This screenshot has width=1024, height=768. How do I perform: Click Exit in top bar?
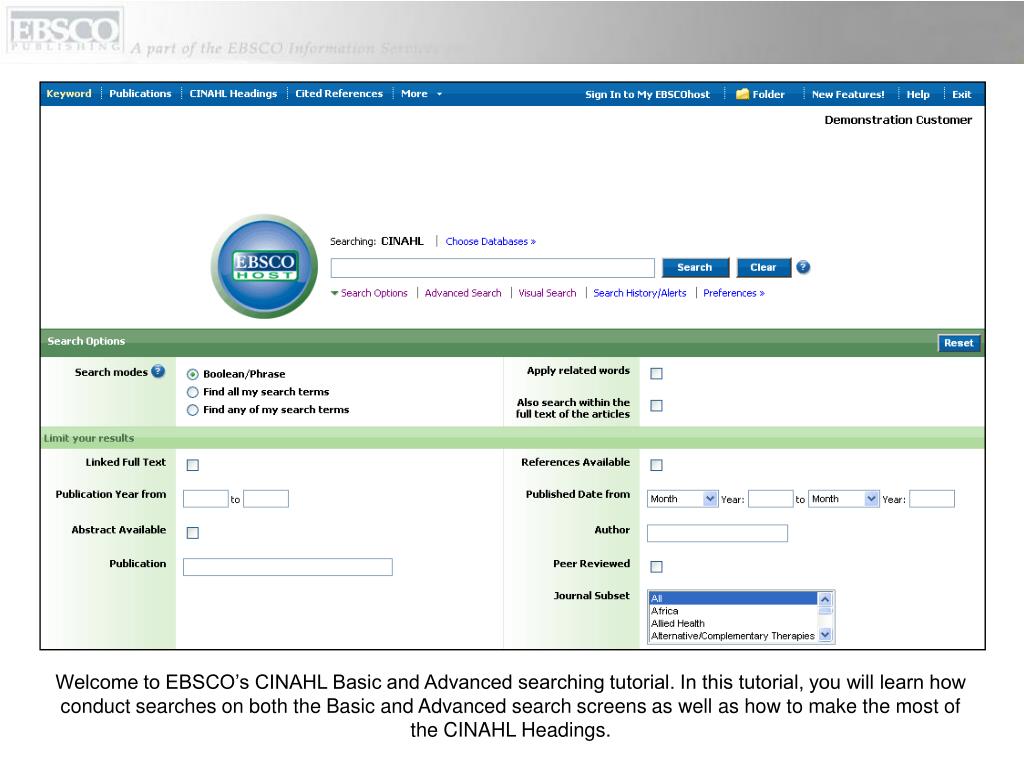(x=961, y=94)
